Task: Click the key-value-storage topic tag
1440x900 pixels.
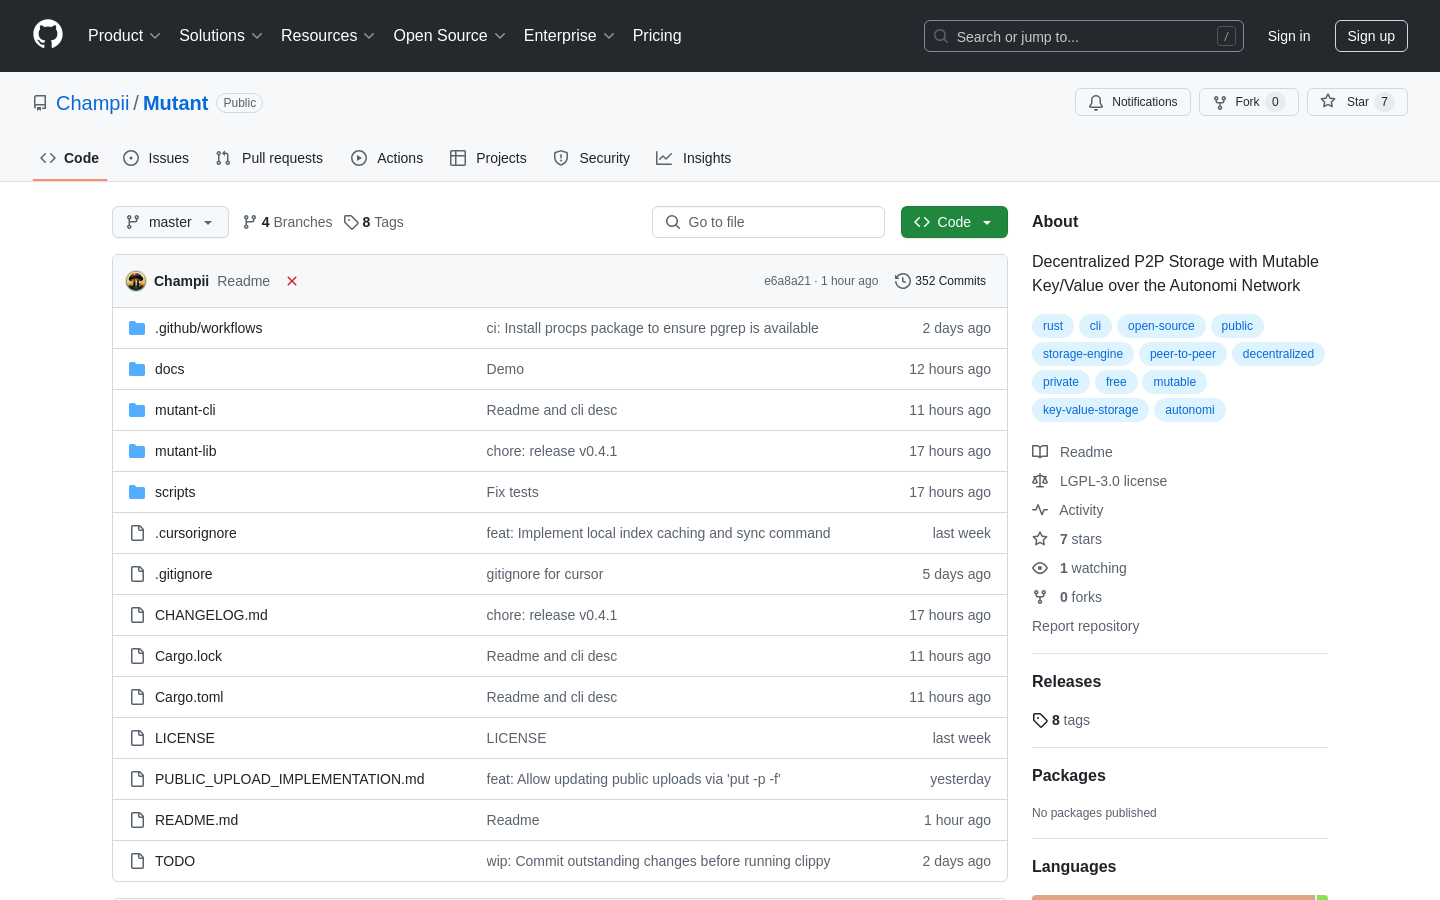Action: coord(1090,410)
